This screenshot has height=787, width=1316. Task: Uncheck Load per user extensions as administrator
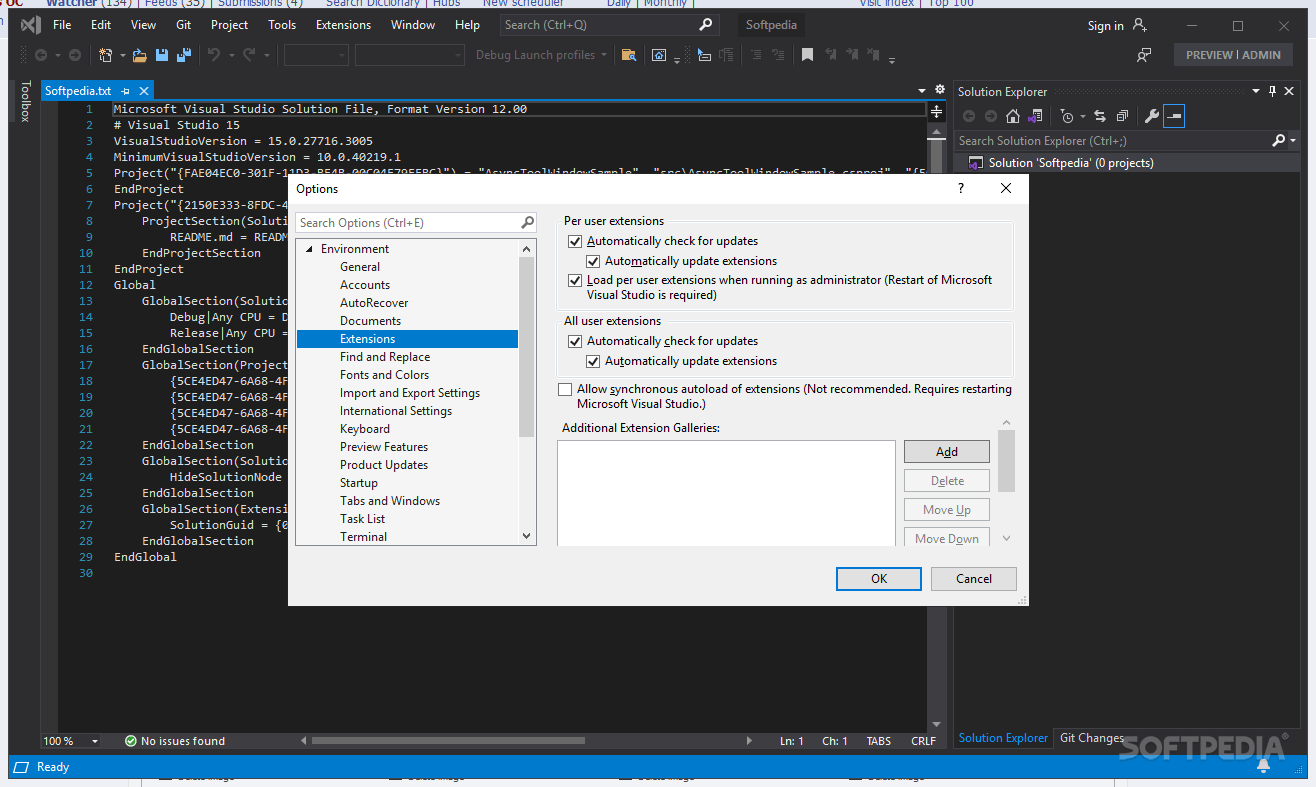(574, 281)
